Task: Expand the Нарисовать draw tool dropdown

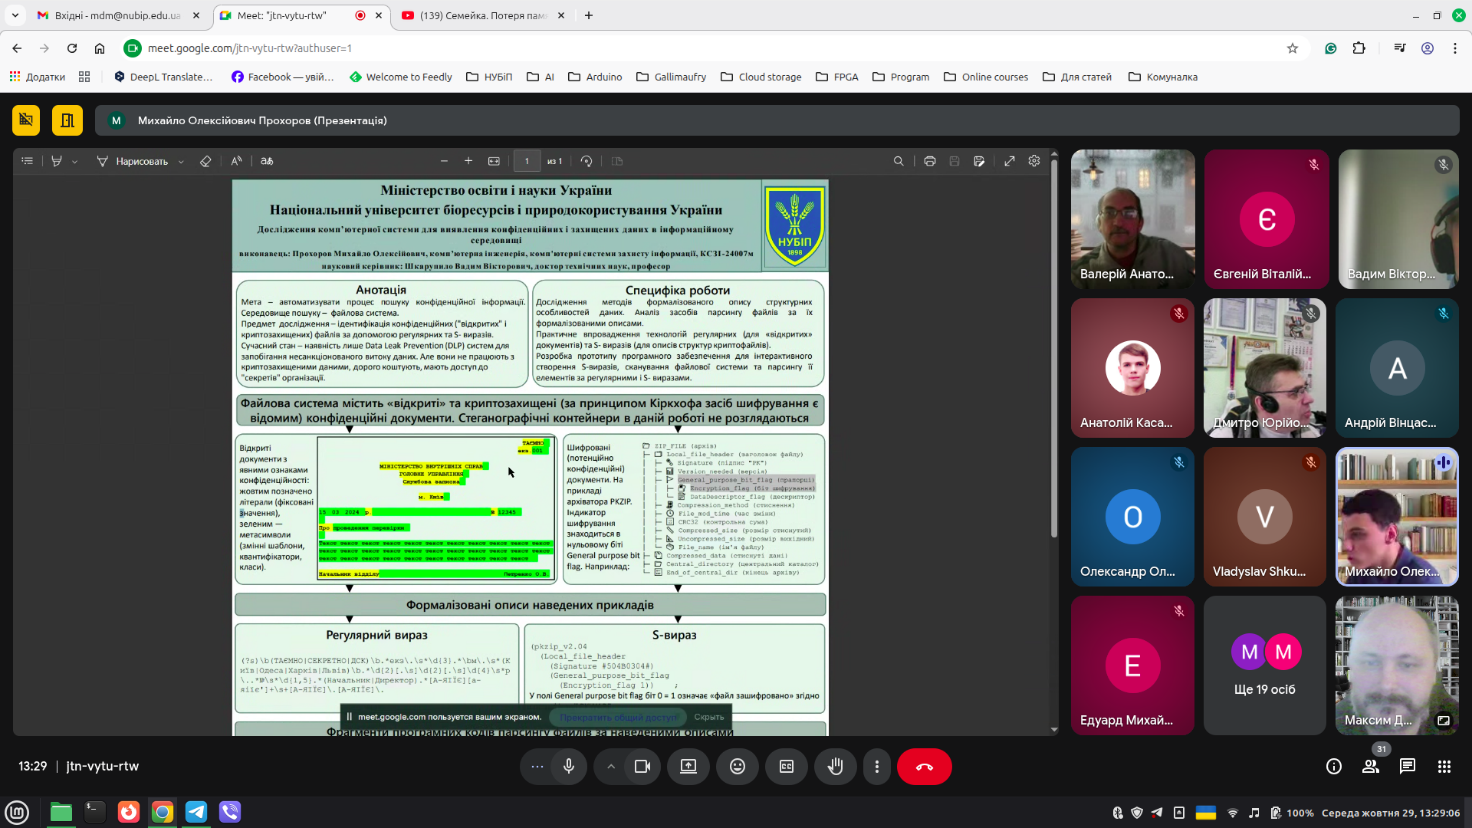Action: [181, 161]
